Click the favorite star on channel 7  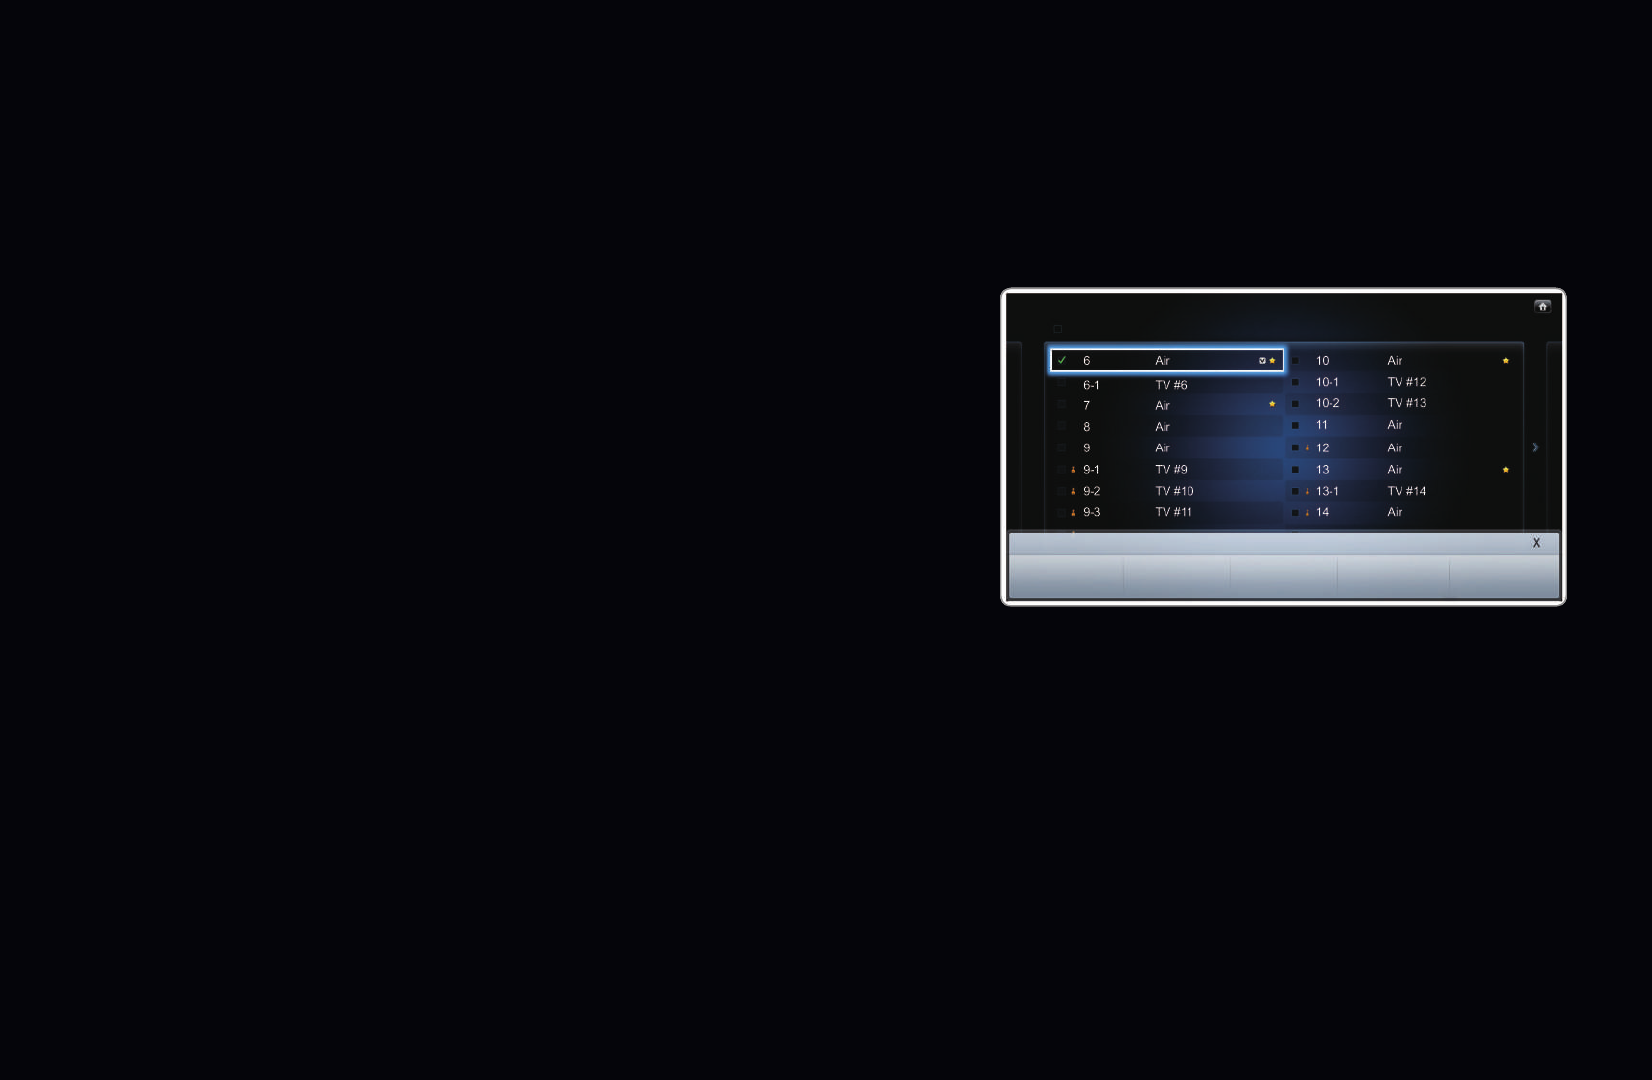(x=1272, y=404)
